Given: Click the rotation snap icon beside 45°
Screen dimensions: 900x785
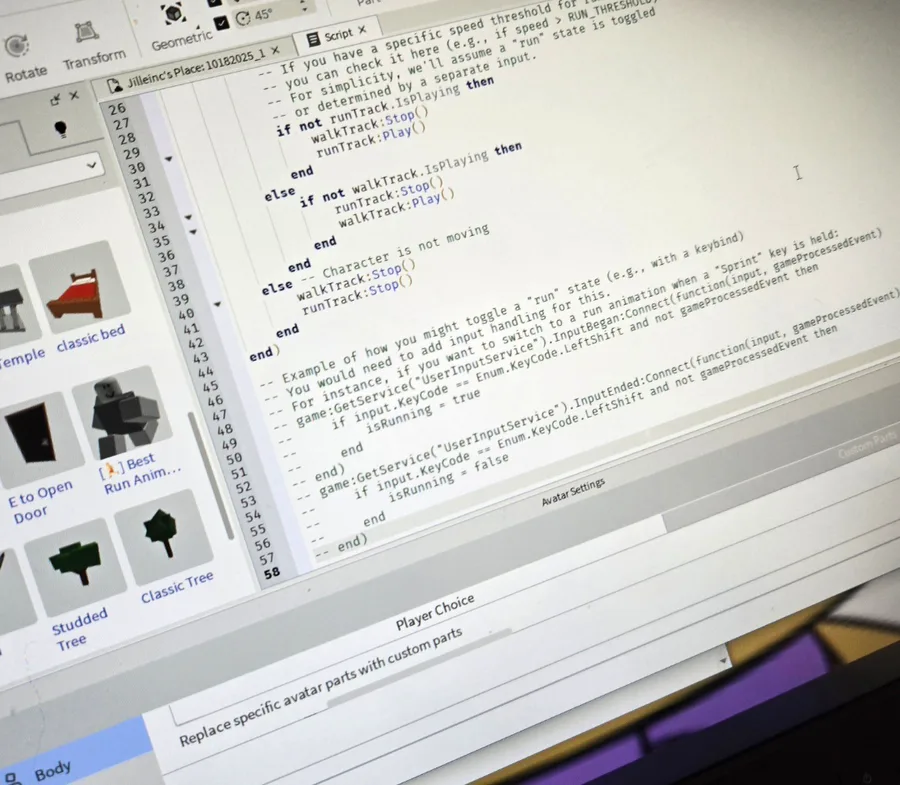Looking at the screenshot, I should point(243,18).
